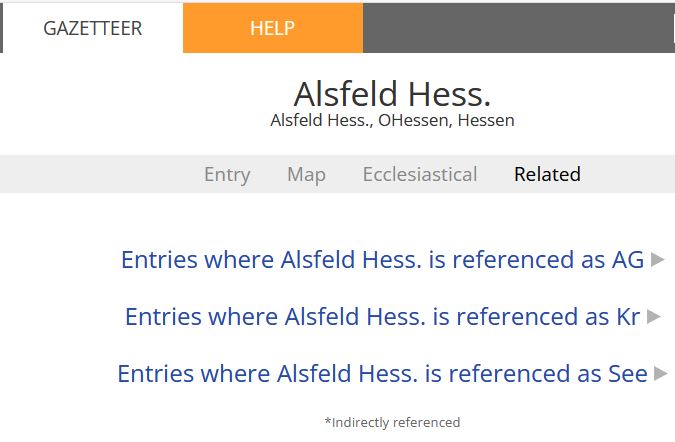The width and height of the screenshot is (675, 442).
Task: Click the '*Indirectly referenced' footnote
Action: 392,423
